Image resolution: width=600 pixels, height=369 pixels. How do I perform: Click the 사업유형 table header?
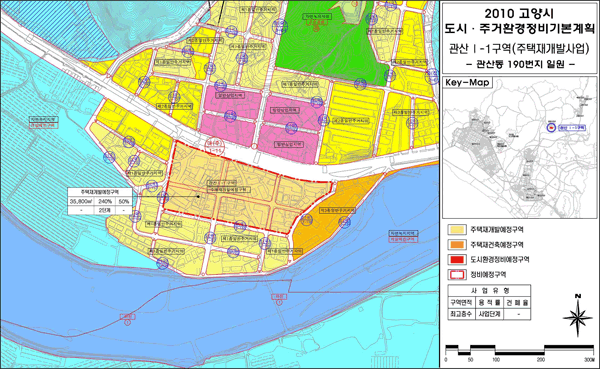pyautogui.click(x=489, y=291)
